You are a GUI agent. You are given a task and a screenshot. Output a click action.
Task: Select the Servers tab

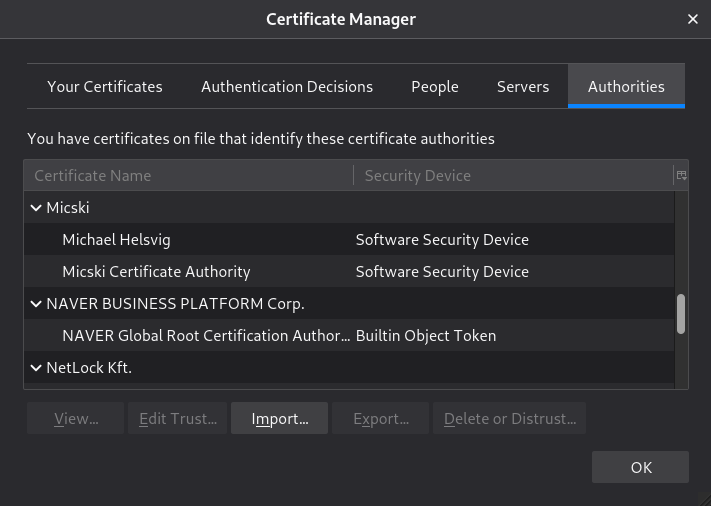(523, 86)
